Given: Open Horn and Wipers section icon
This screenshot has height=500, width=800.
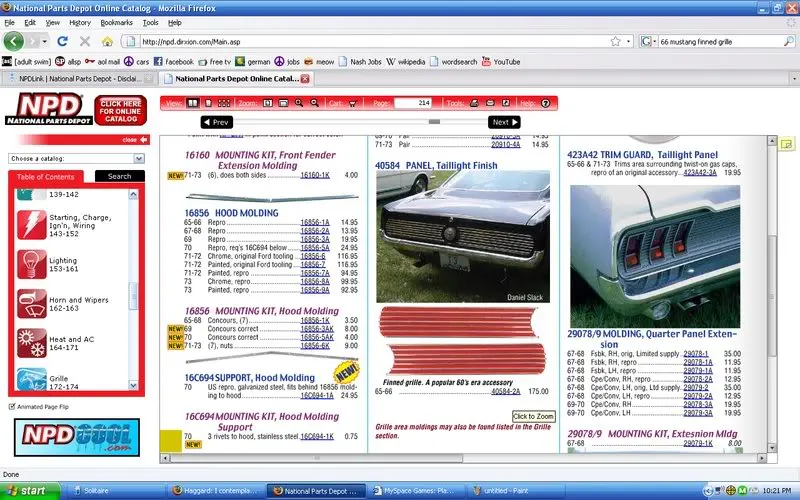Looking at the screenshot, I should [x=32, y=304].
